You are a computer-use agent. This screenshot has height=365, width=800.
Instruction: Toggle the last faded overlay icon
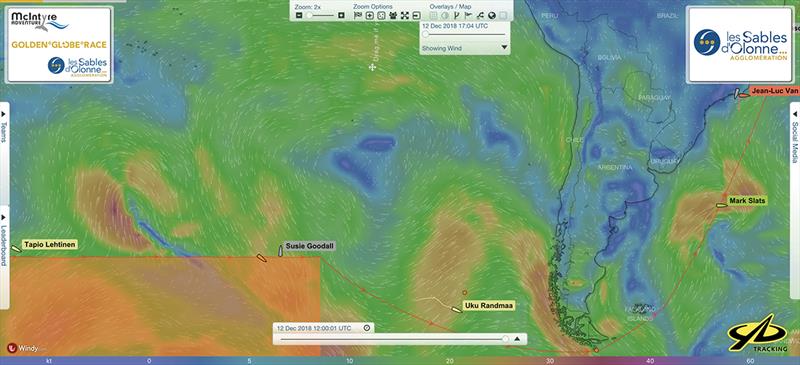(504, 15)
